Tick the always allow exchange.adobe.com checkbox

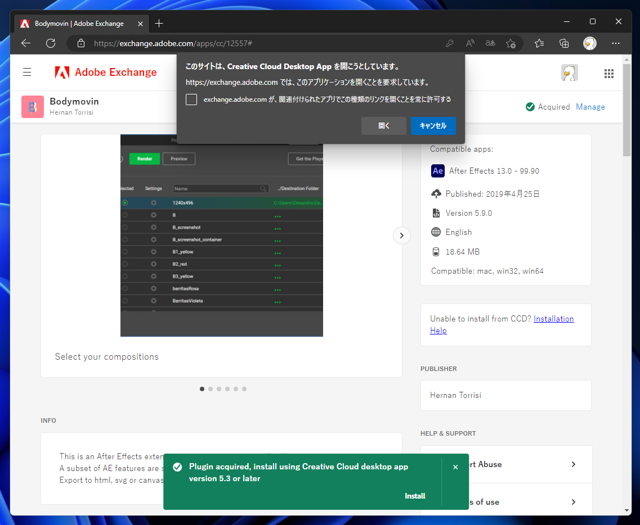(191, 100)
